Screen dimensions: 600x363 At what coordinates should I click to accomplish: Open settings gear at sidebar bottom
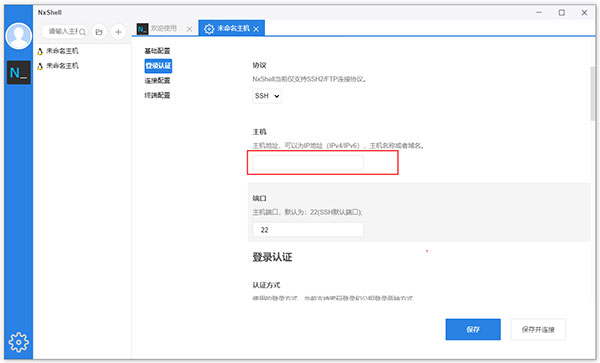pos(18,342)
